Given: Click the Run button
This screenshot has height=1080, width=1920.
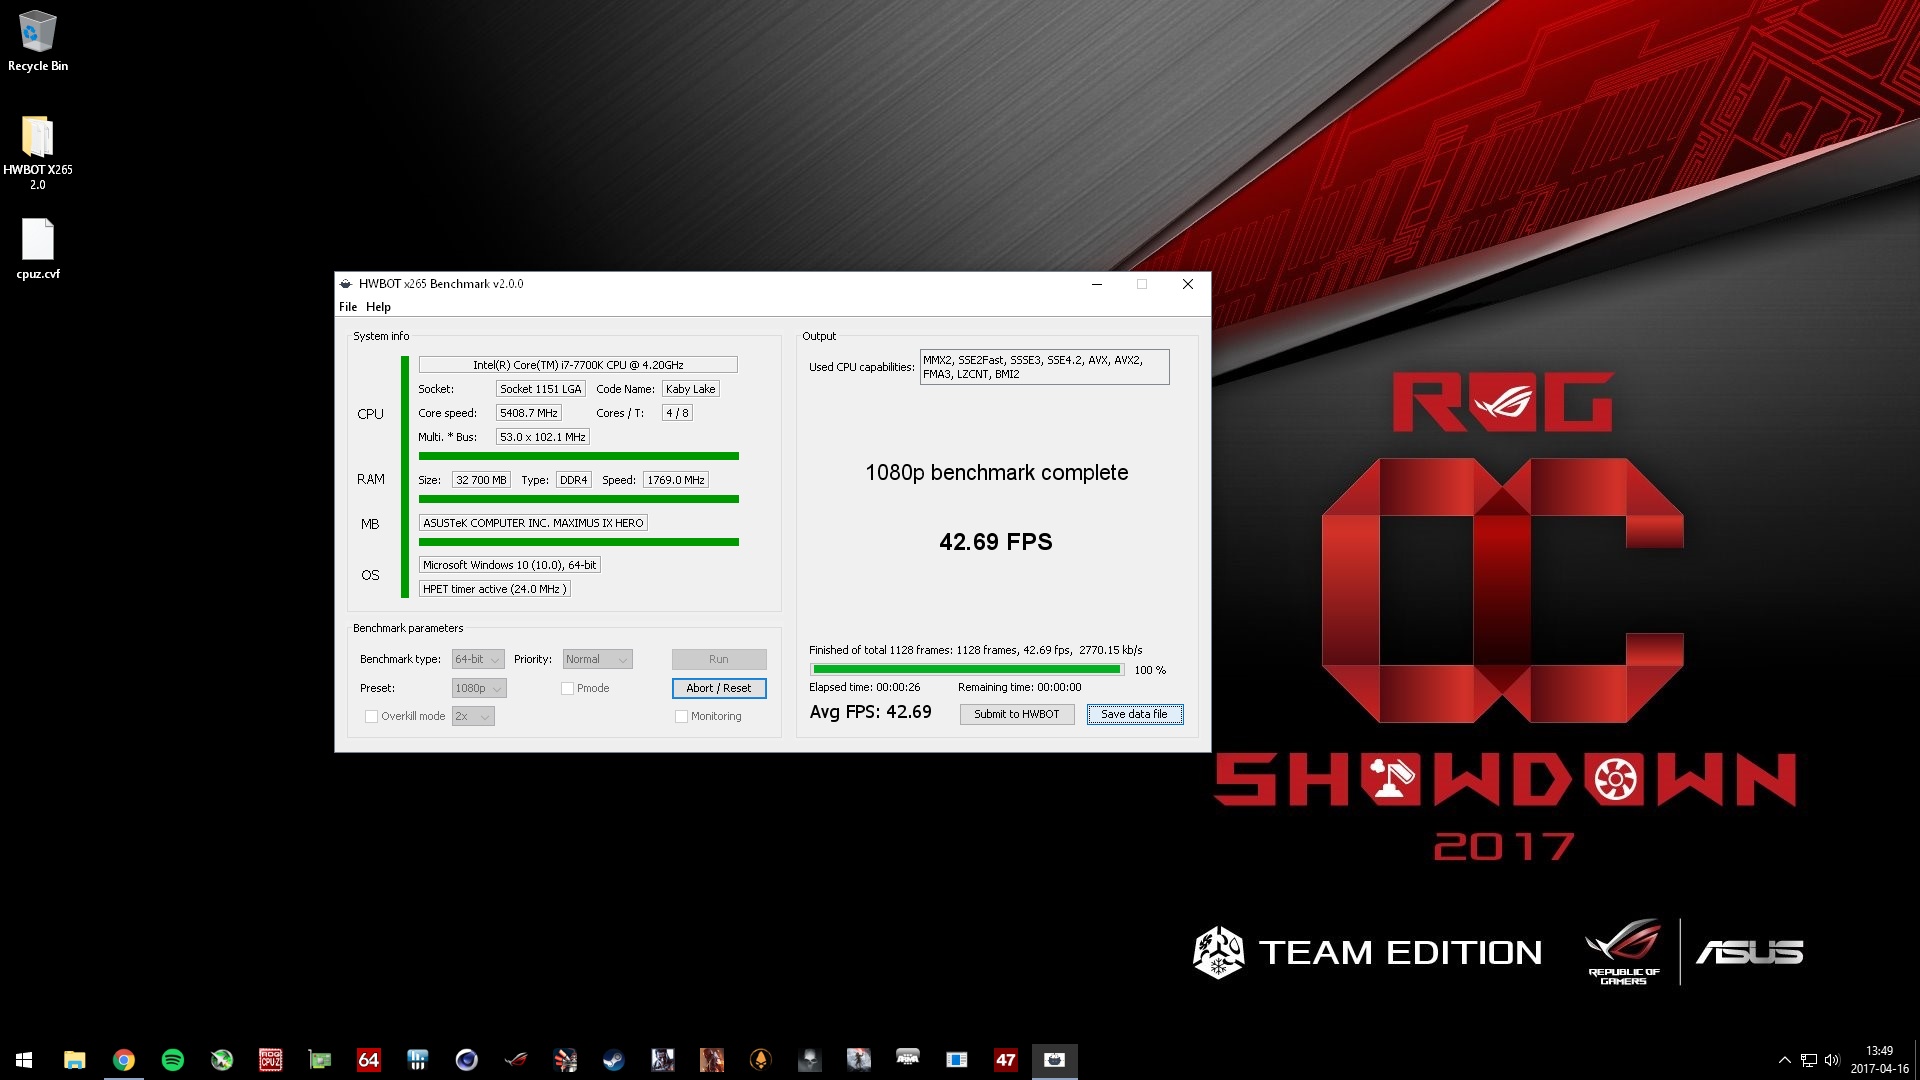Looking at the screenshot, I should [719, 659].
